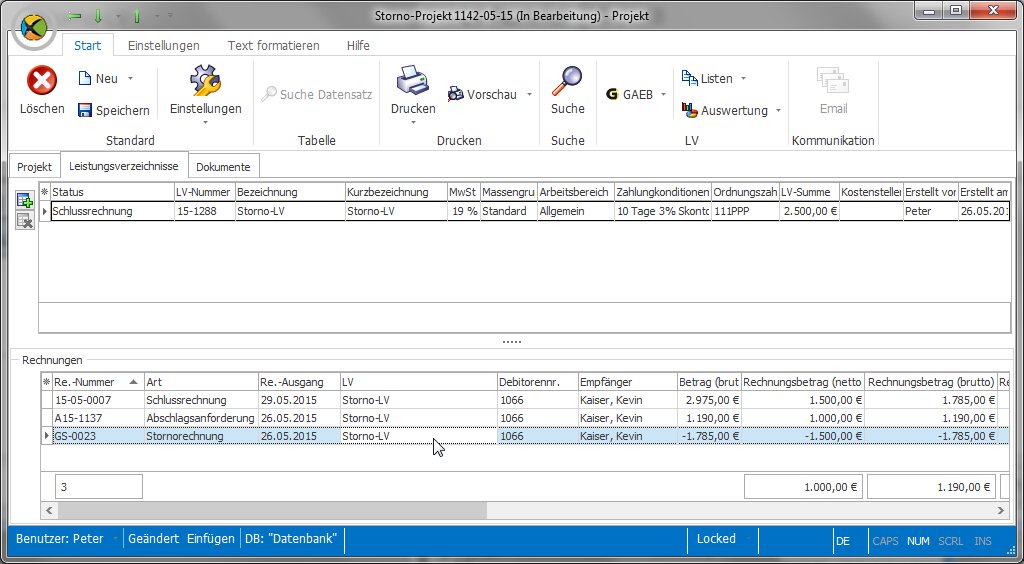Open the Listen dropdown arrow
Viewport: 1024px width, 564px height.
tap(743, 78)
